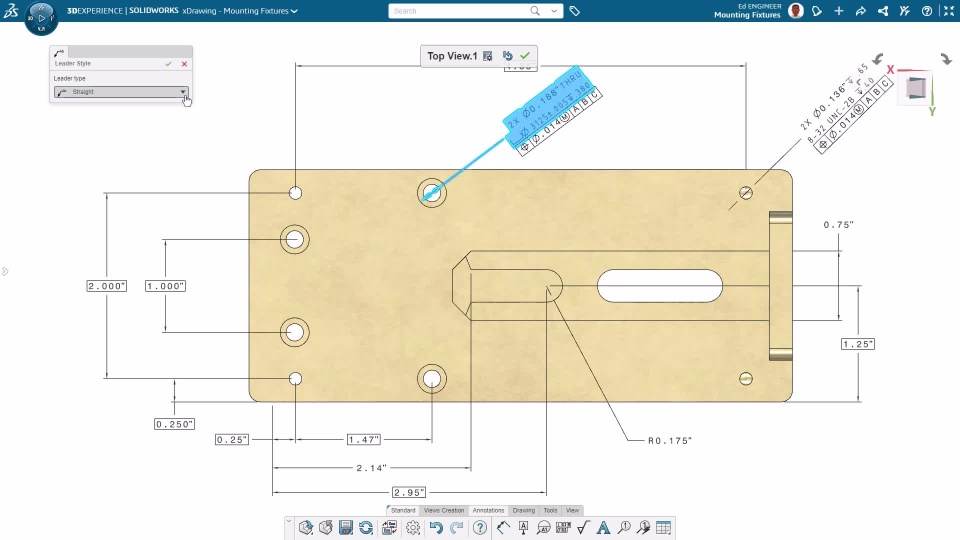Select the 2.000" dimension
The height and width of the screenshot is (540, 960).
(x=107, y=286)
